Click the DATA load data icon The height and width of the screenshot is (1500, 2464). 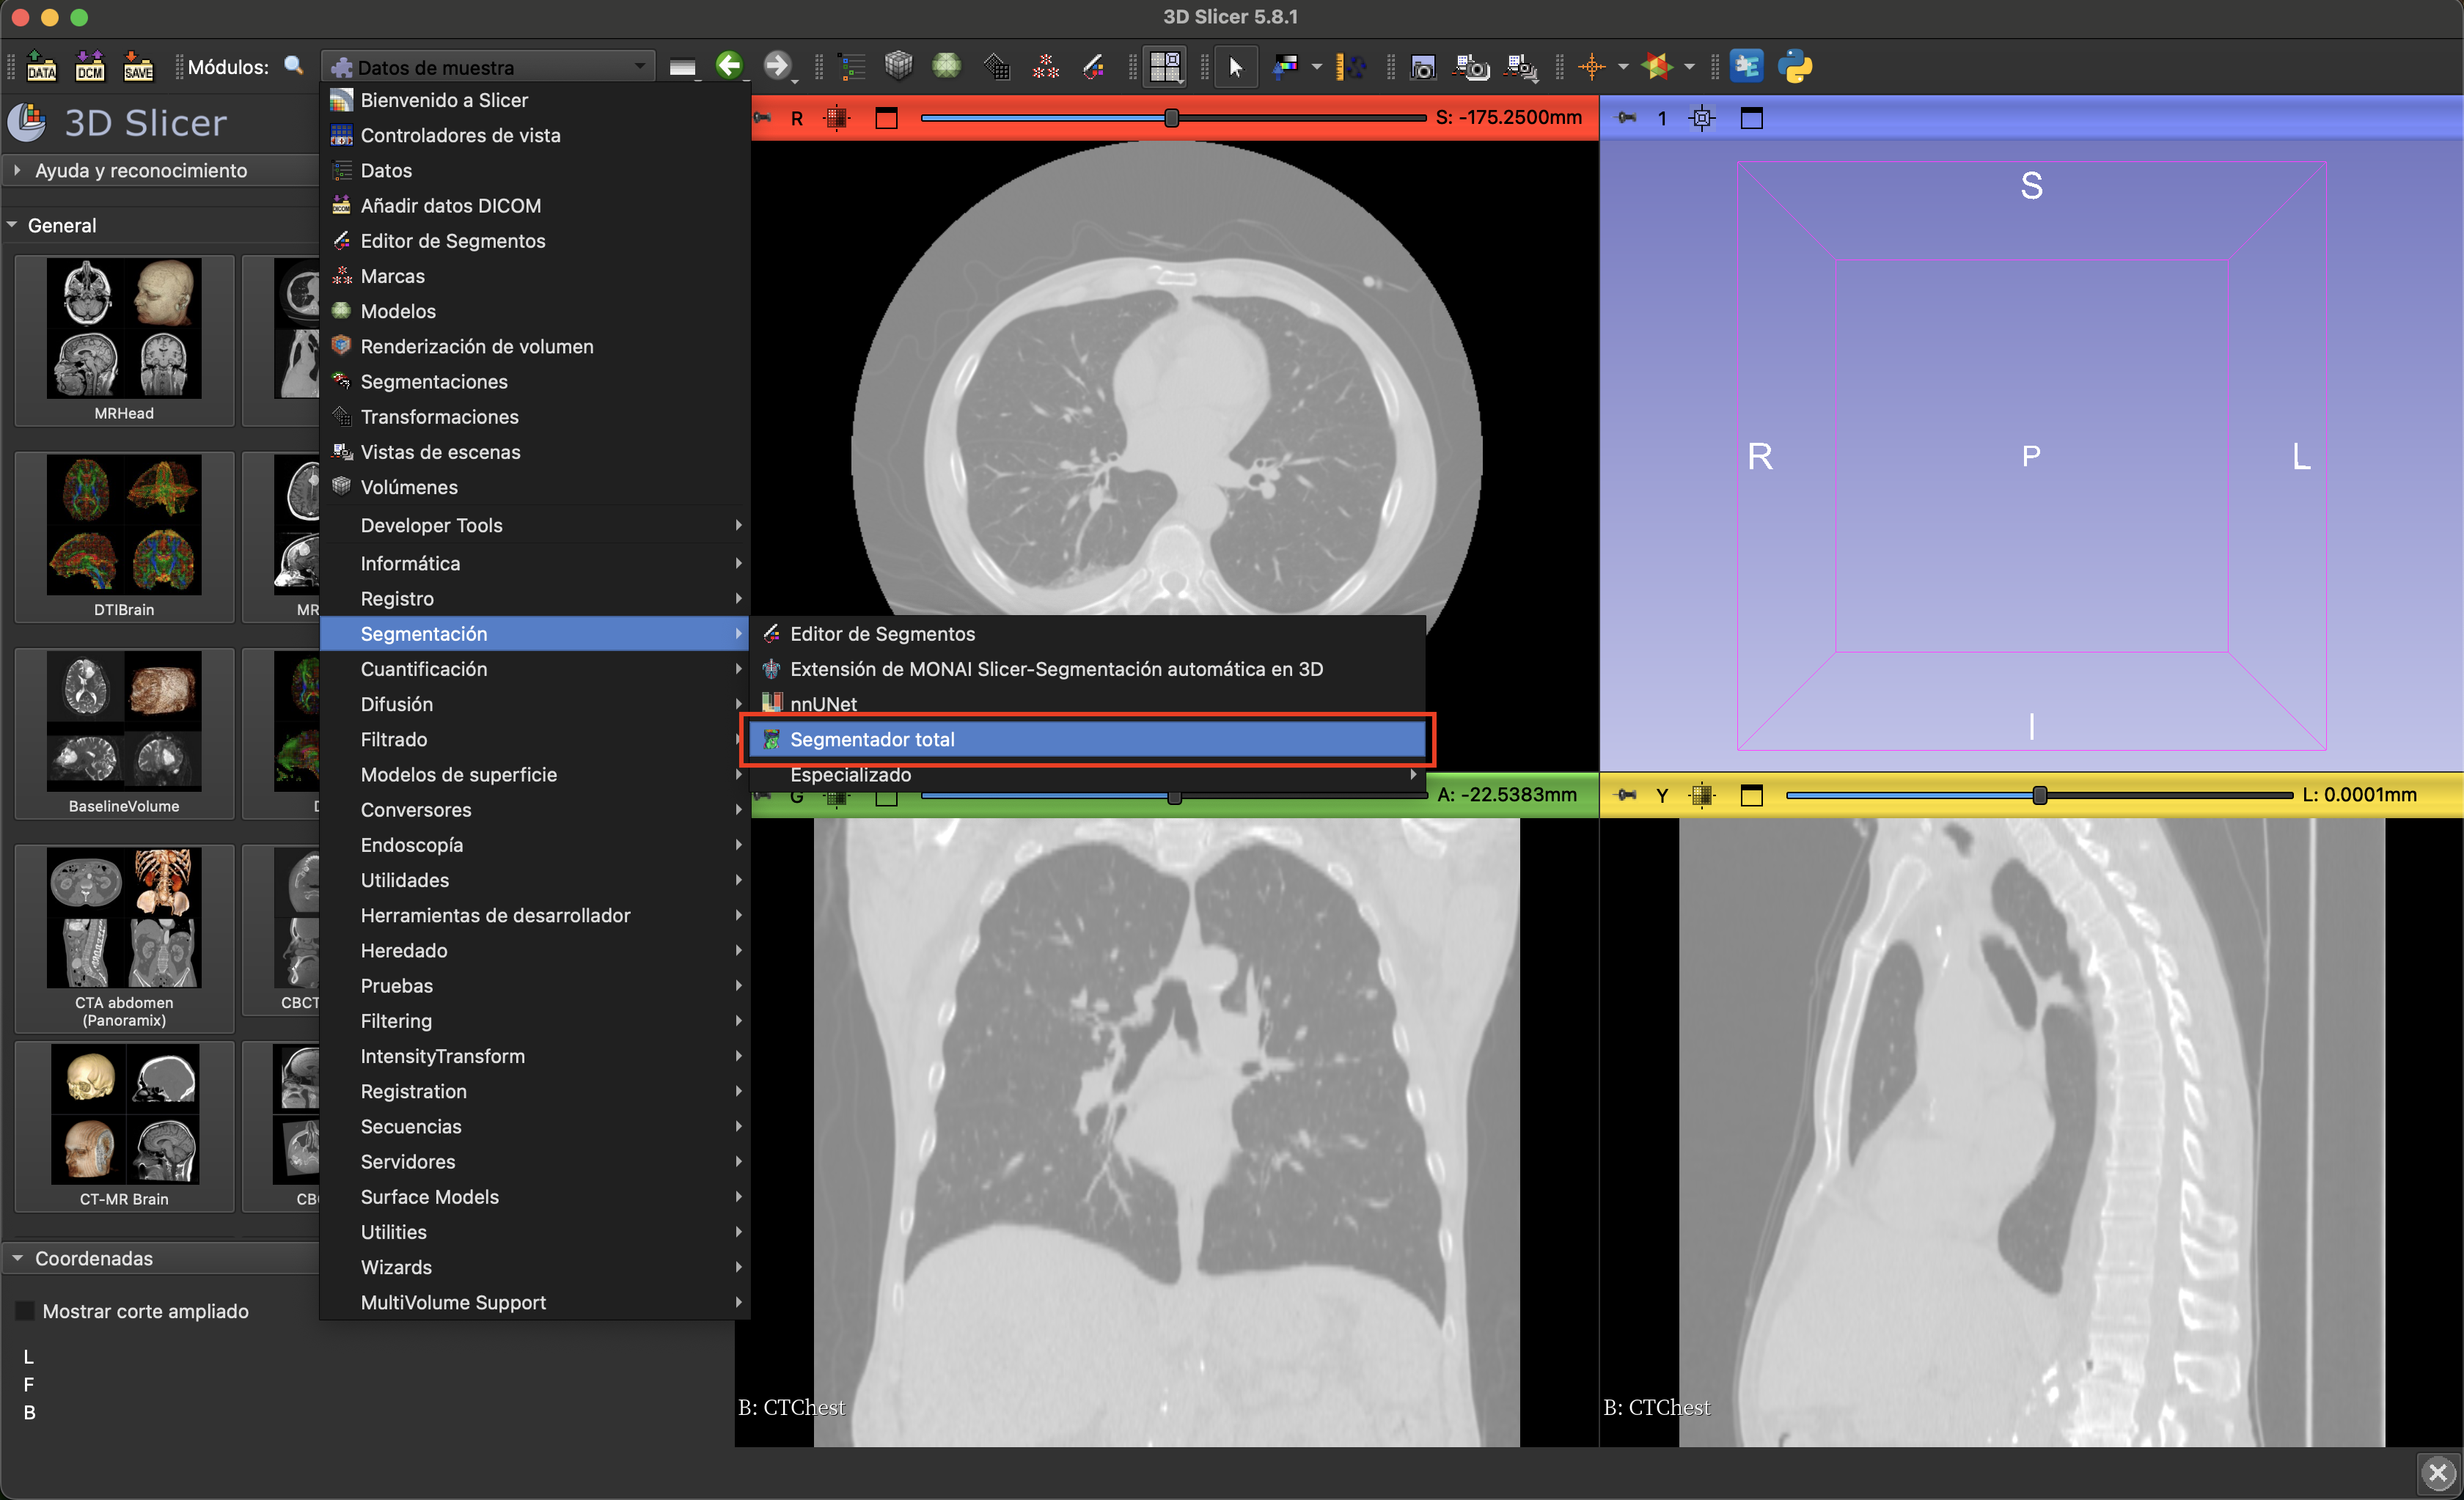click(x=41, y=67)
